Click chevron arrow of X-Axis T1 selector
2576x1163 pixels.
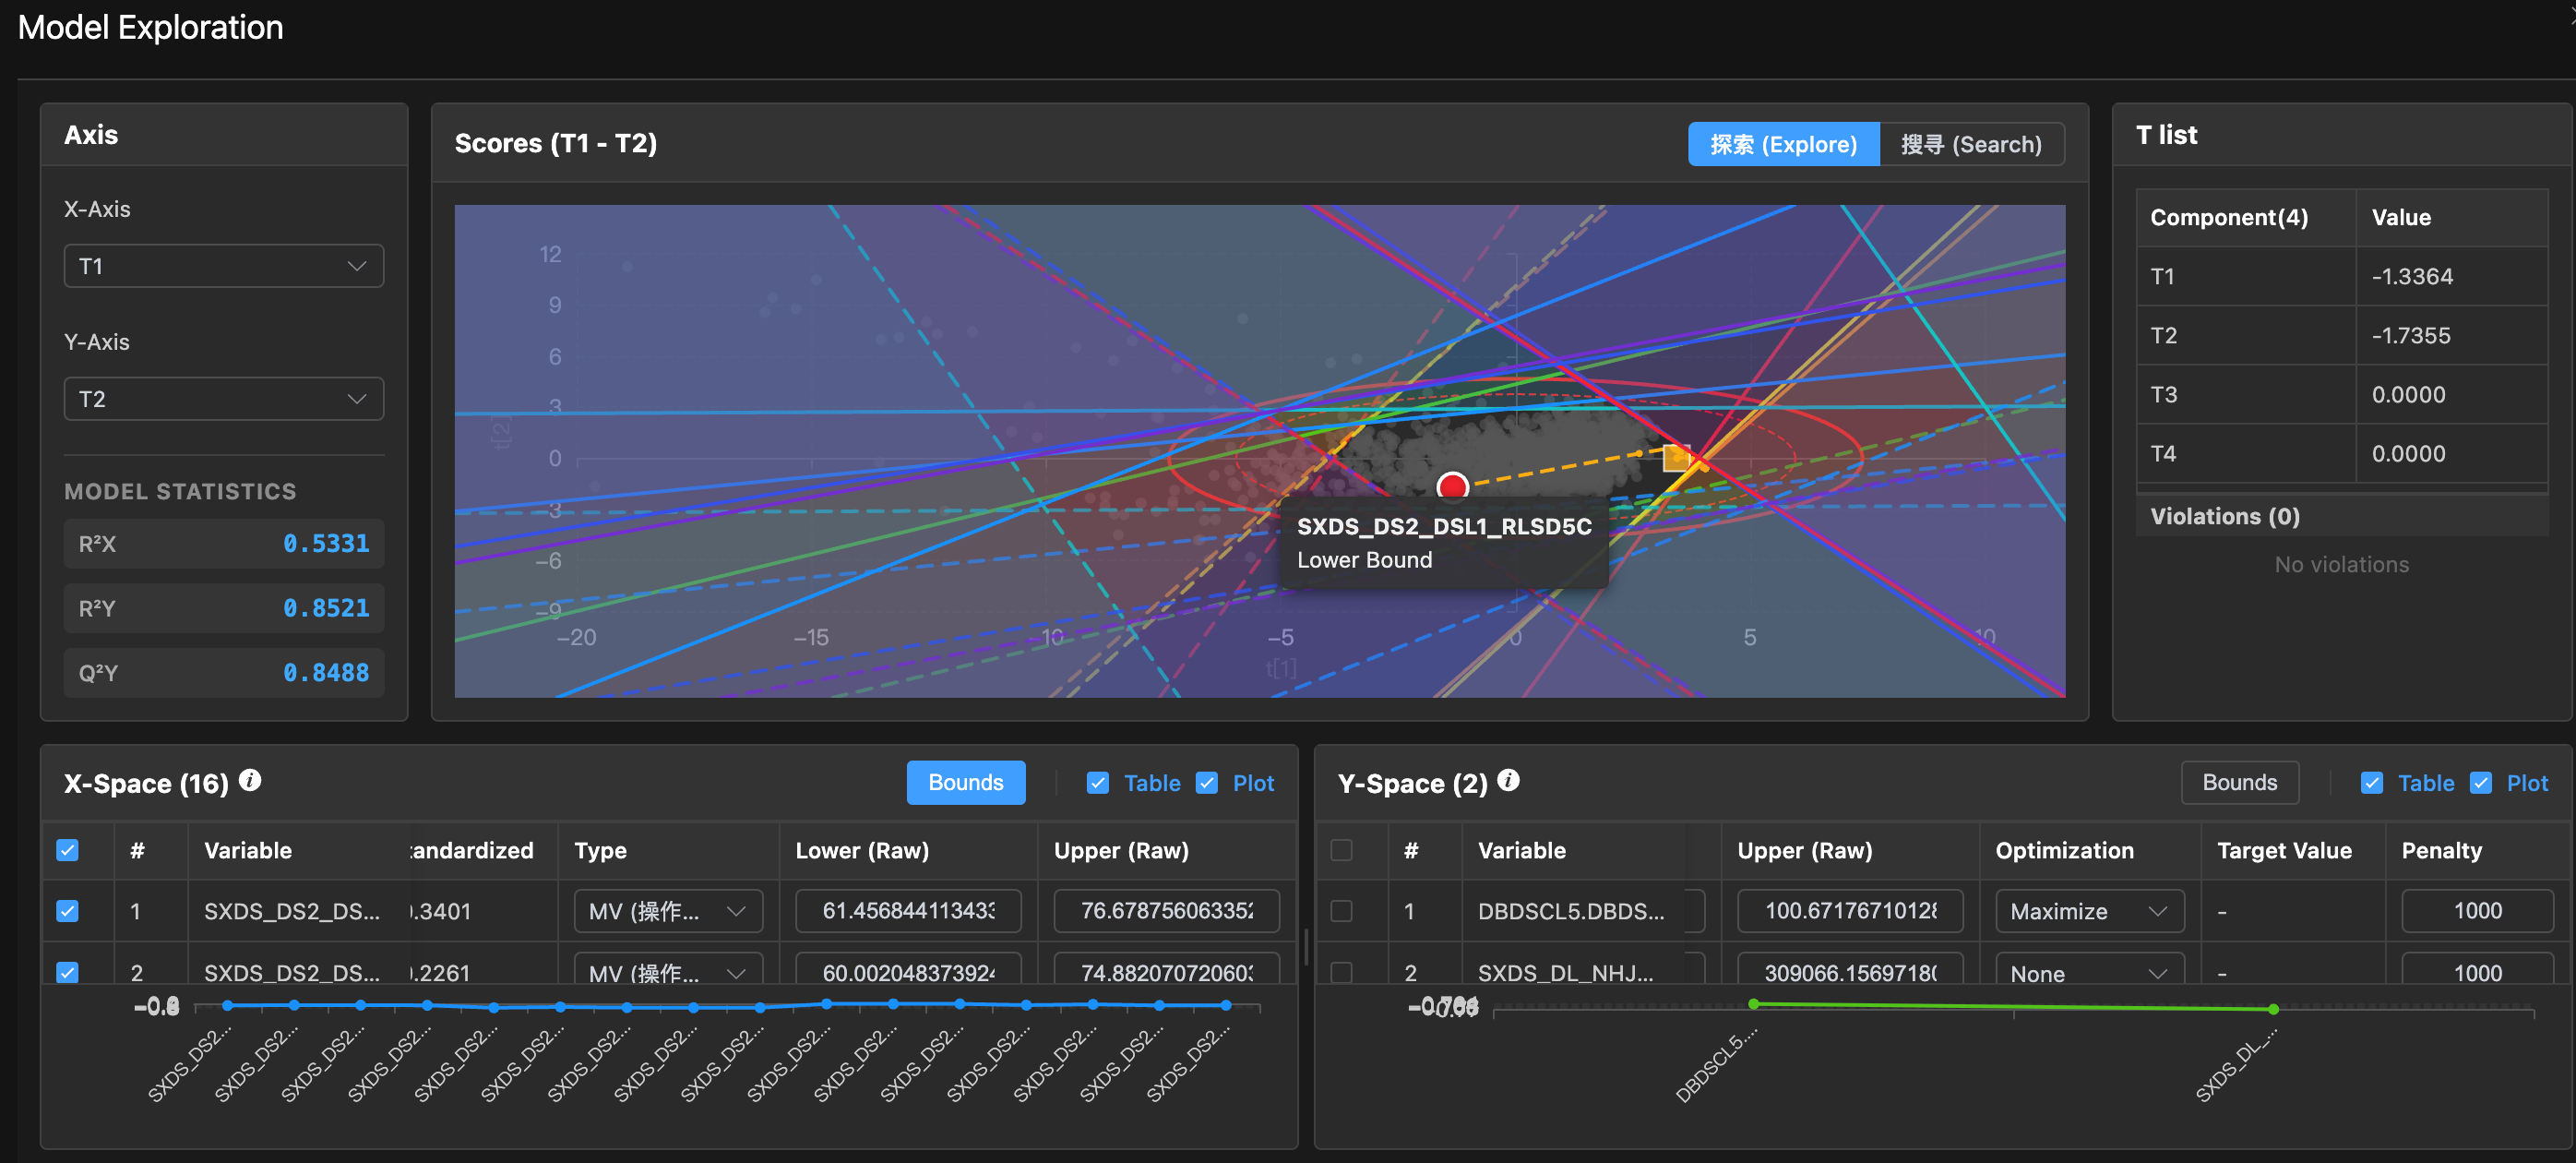tap(356, 266)
